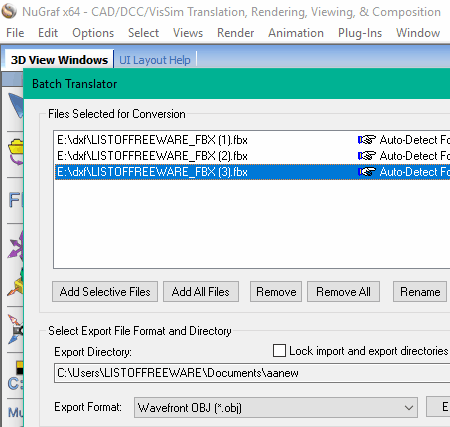Switch to the UI Layout Help tab
The image size is (450, 427).
tap(155, 60)
